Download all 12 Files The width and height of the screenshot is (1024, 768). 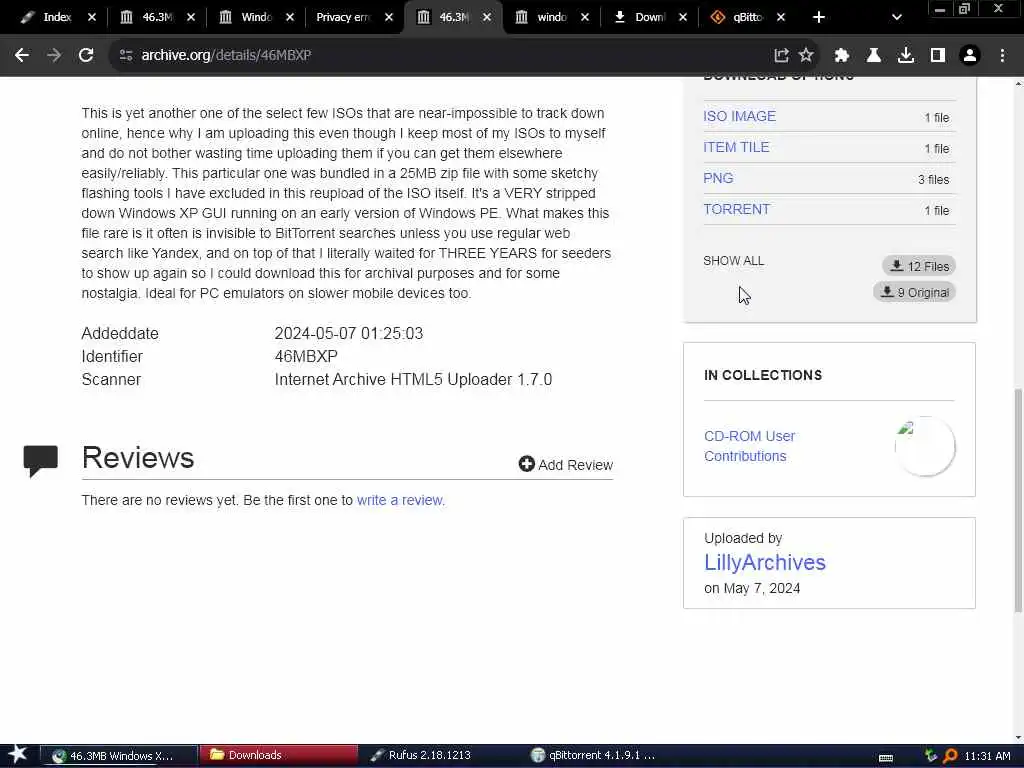[x=920, y=266]
